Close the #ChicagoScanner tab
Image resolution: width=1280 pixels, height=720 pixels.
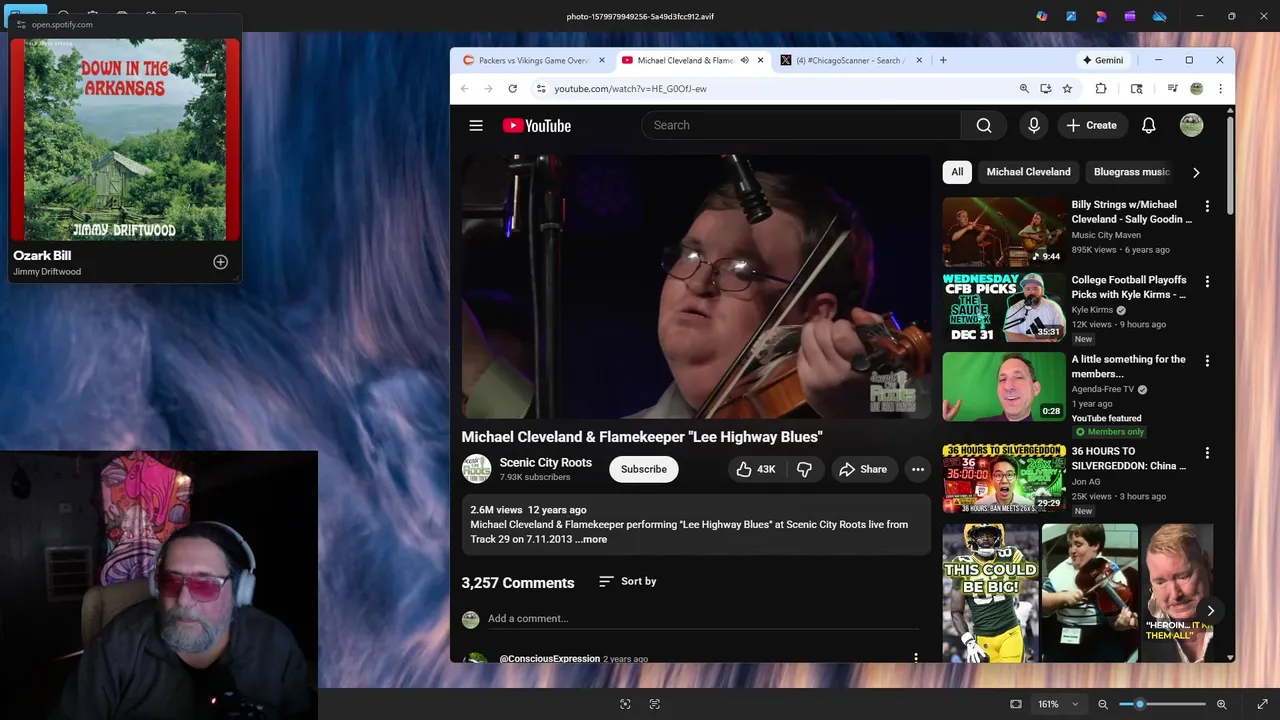[919, 60]
